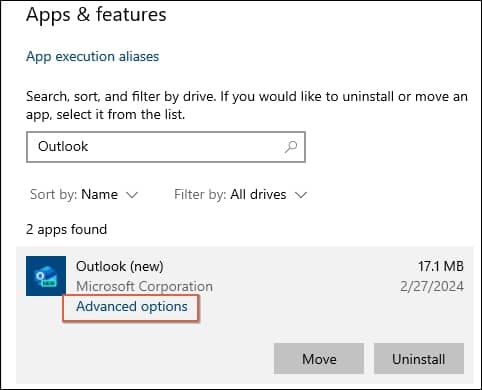Click the 17.1 MB size value
482x390 pixels.
click(x=441, y=266)
